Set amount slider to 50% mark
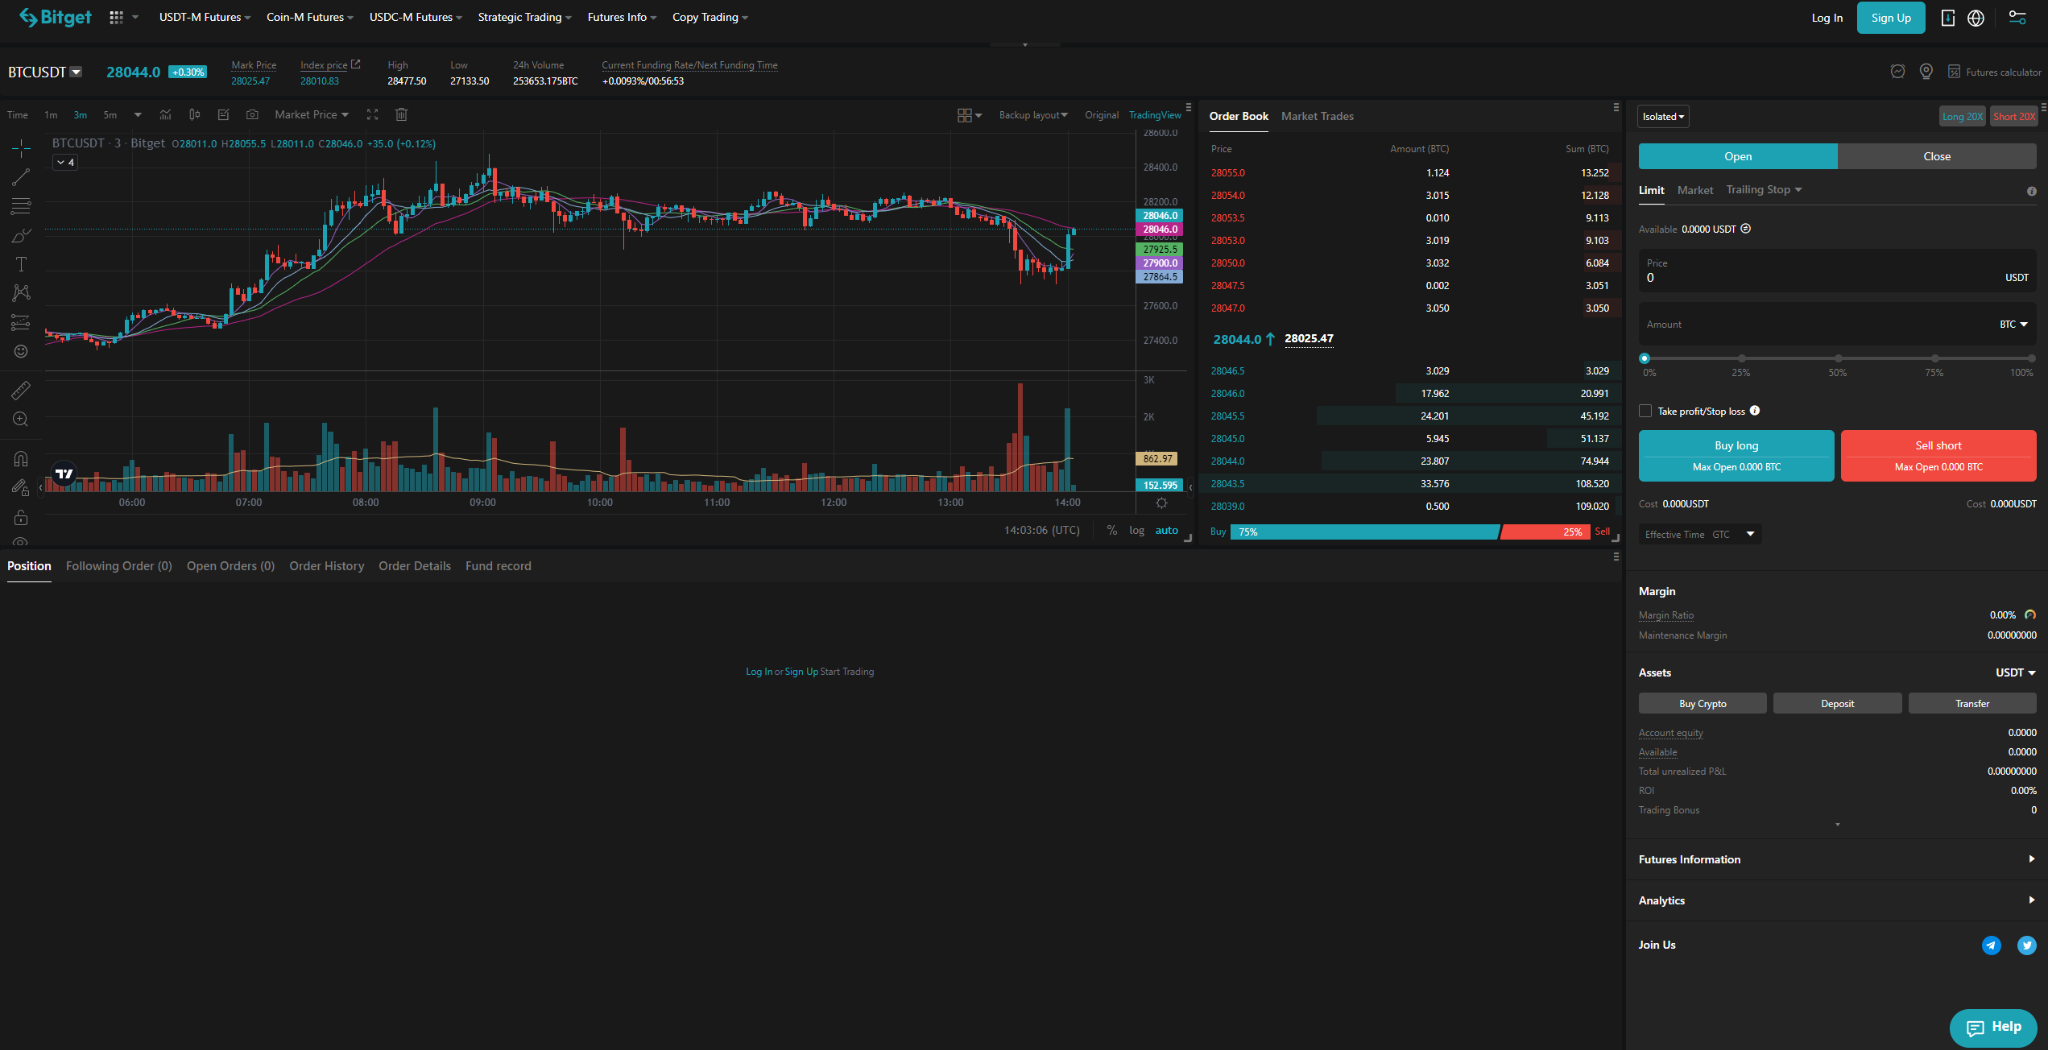Screen dimensions: 2048x1050 (1838, 358)
